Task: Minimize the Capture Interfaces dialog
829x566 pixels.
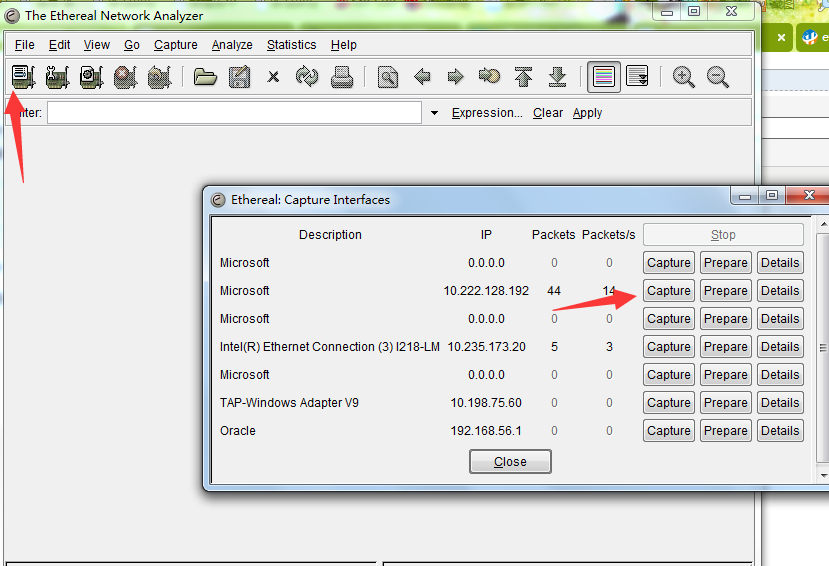Action: (745, 195)
